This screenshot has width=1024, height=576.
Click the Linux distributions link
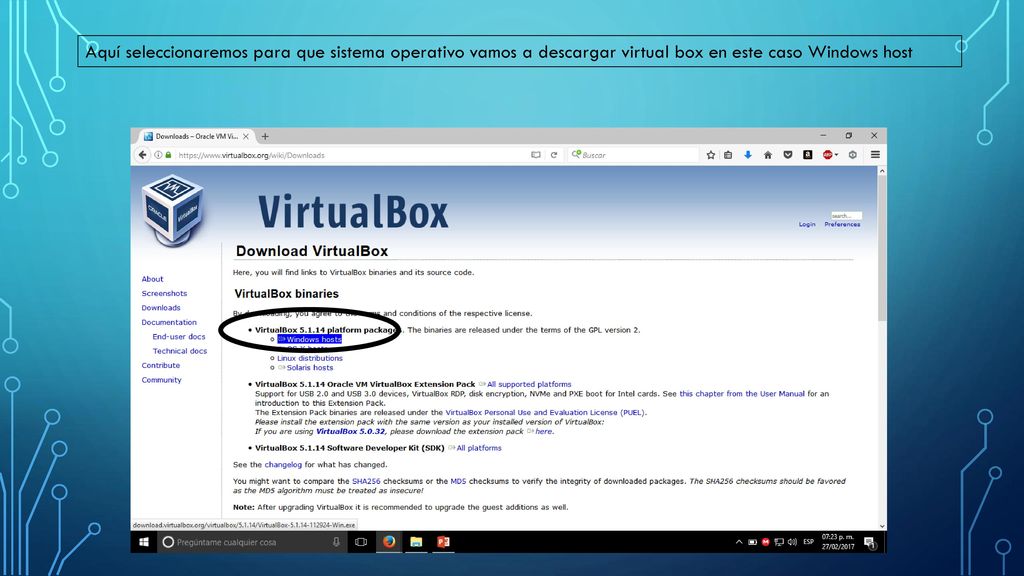(310, 358)
